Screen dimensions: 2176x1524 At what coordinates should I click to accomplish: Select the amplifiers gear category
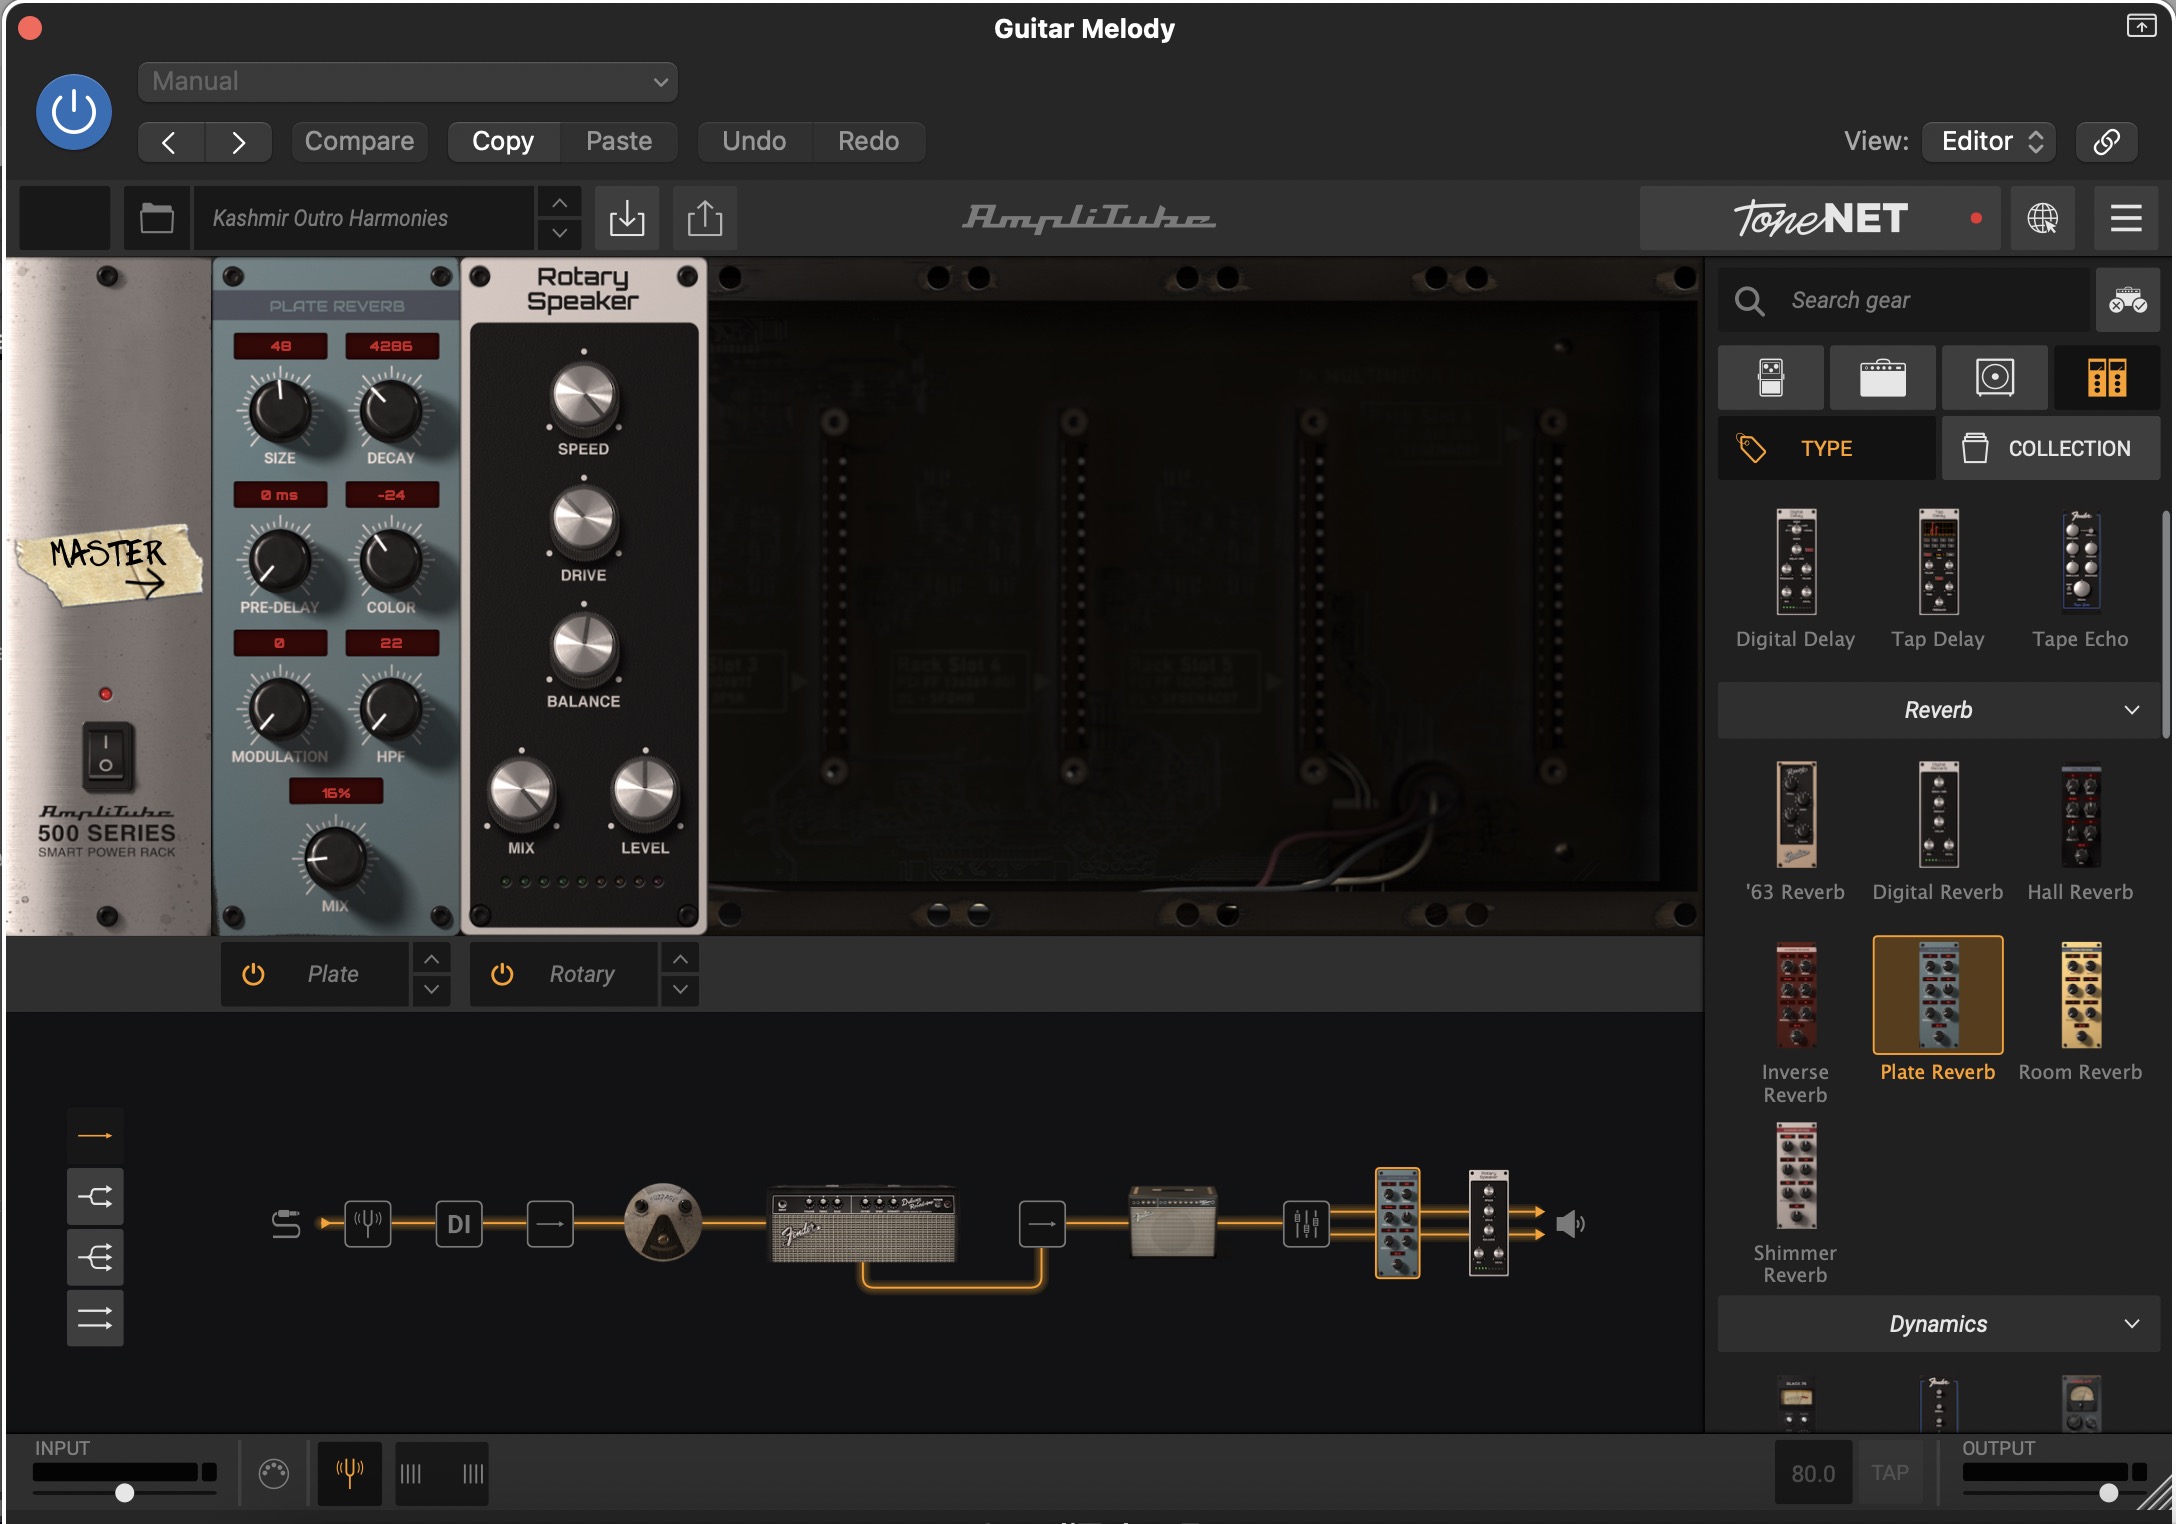(1883, 378)
